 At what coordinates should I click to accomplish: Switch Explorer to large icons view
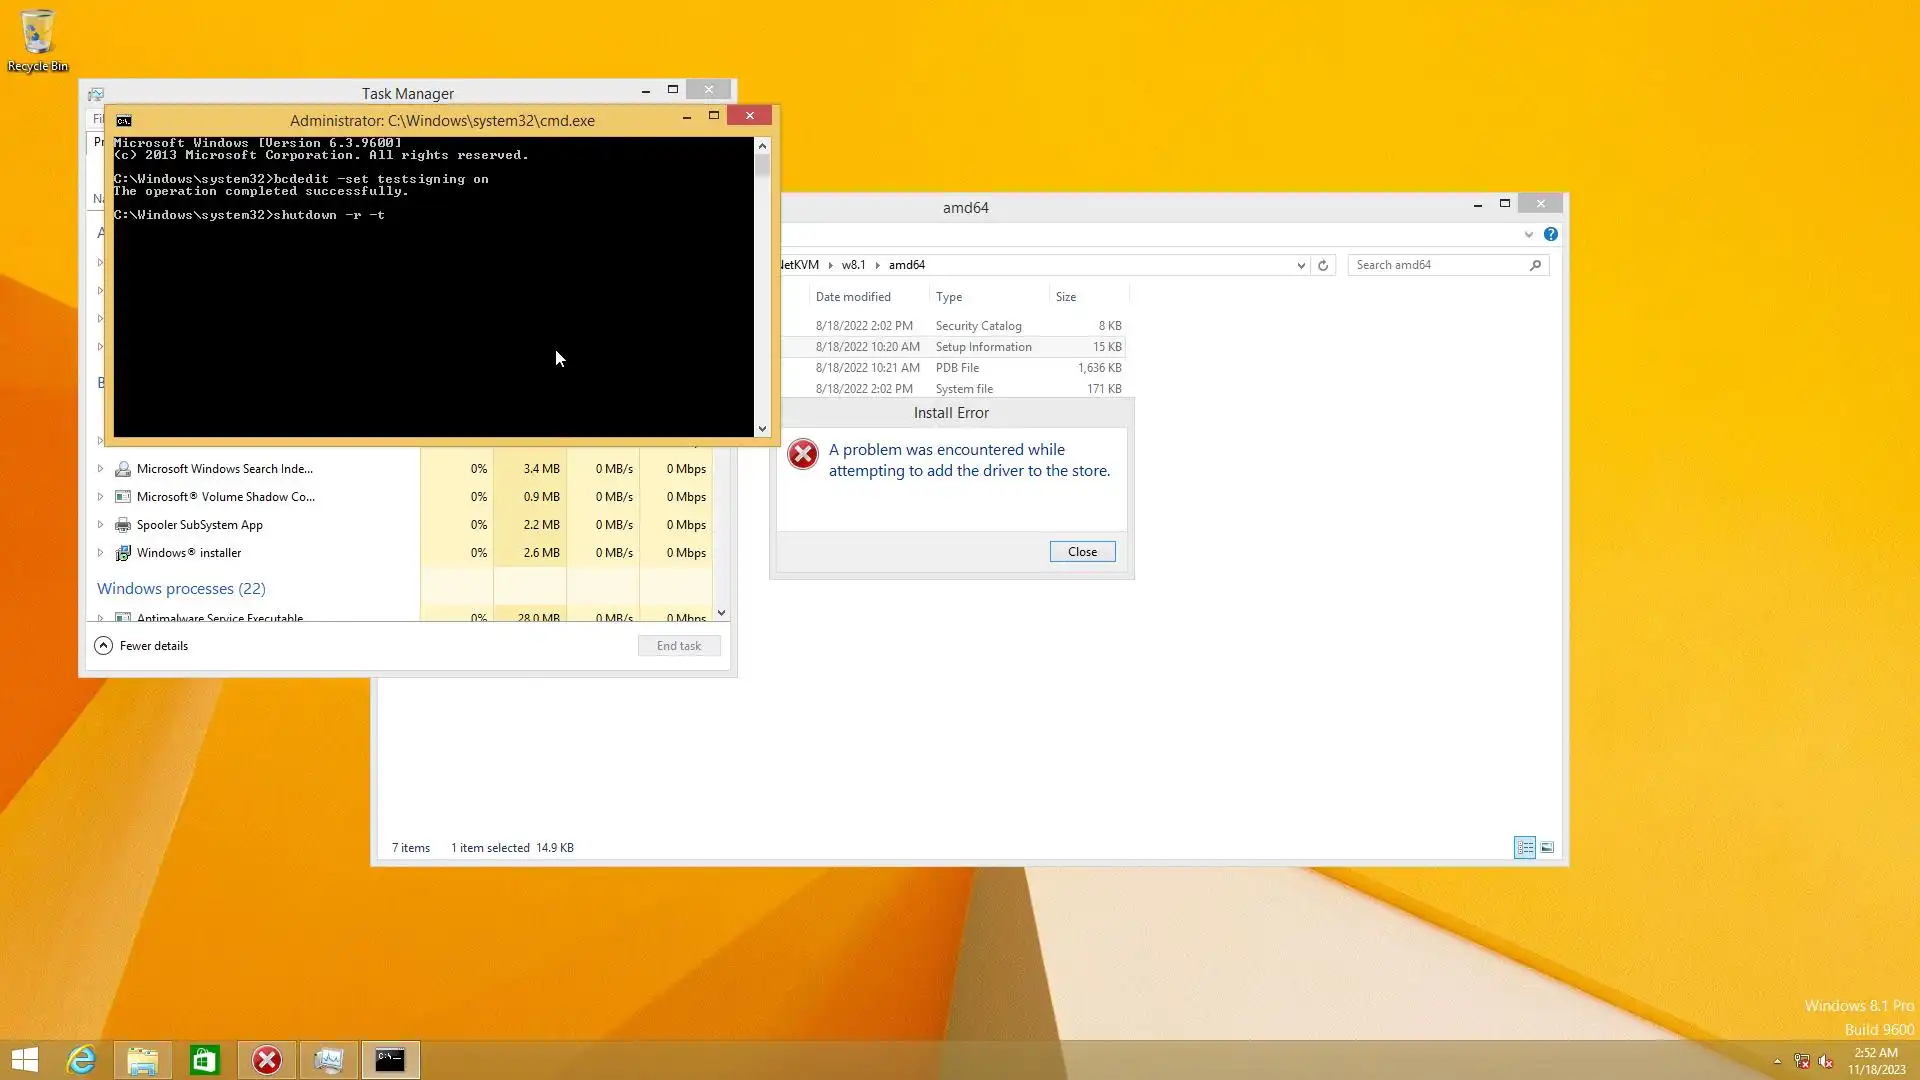click(x=1547, y=848)
